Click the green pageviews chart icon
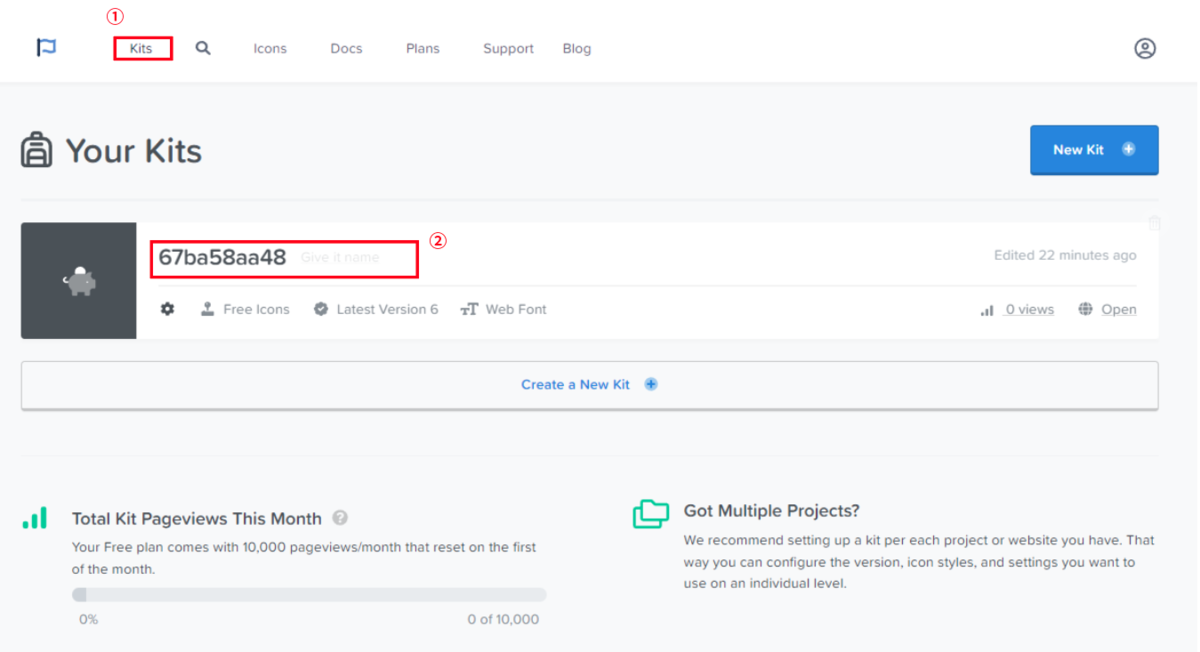 [x=35, y=517]
